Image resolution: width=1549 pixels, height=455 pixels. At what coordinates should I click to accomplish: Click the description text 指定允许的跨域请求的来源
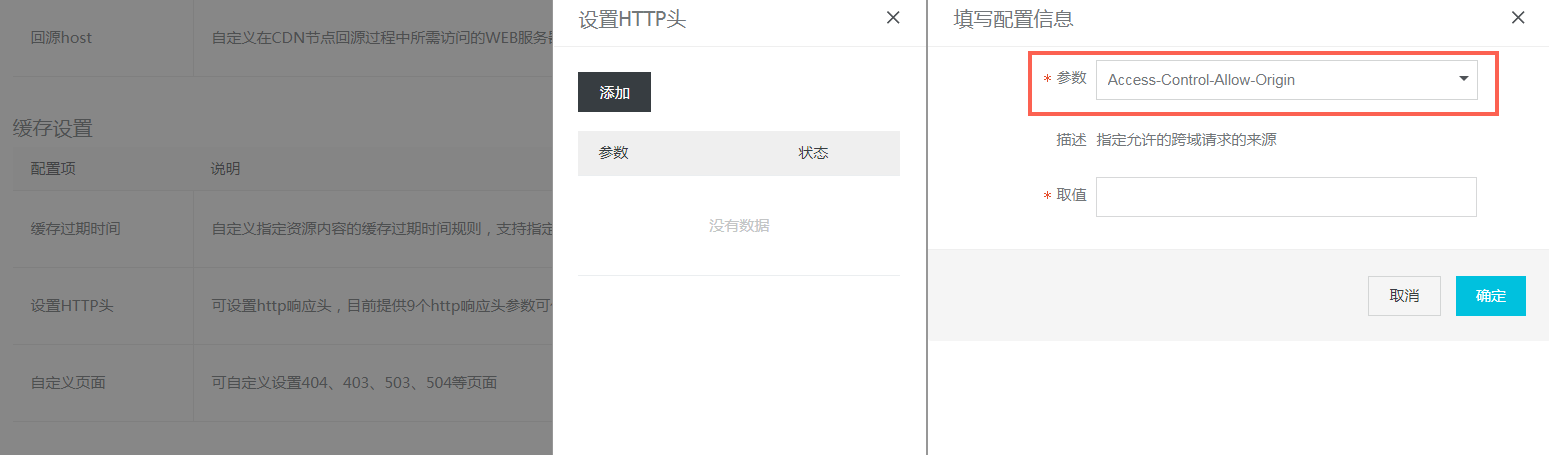pos(1186,140)
